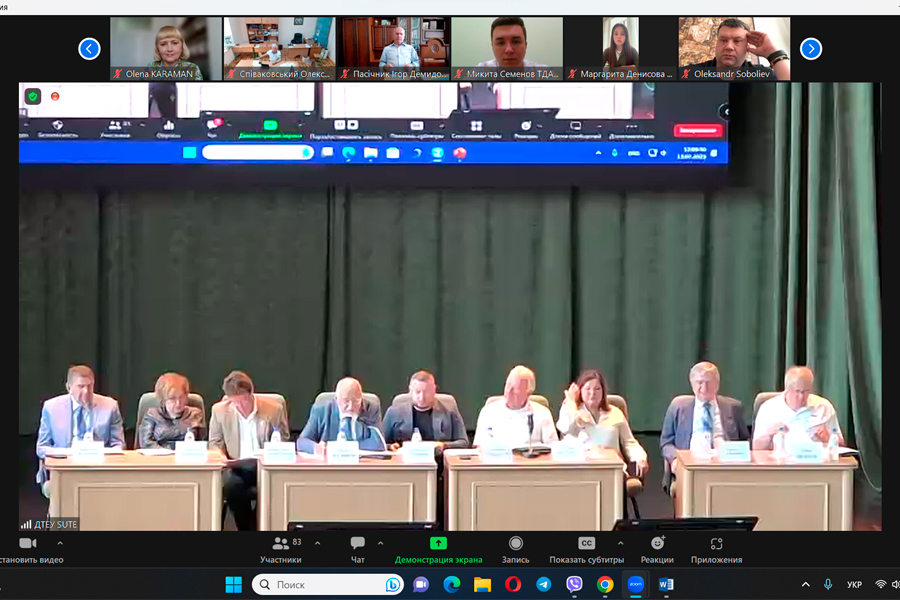Open Microsoft Teams chat in taskbar
This screenshot has height=600, width=900.
(x=421, y=584)
